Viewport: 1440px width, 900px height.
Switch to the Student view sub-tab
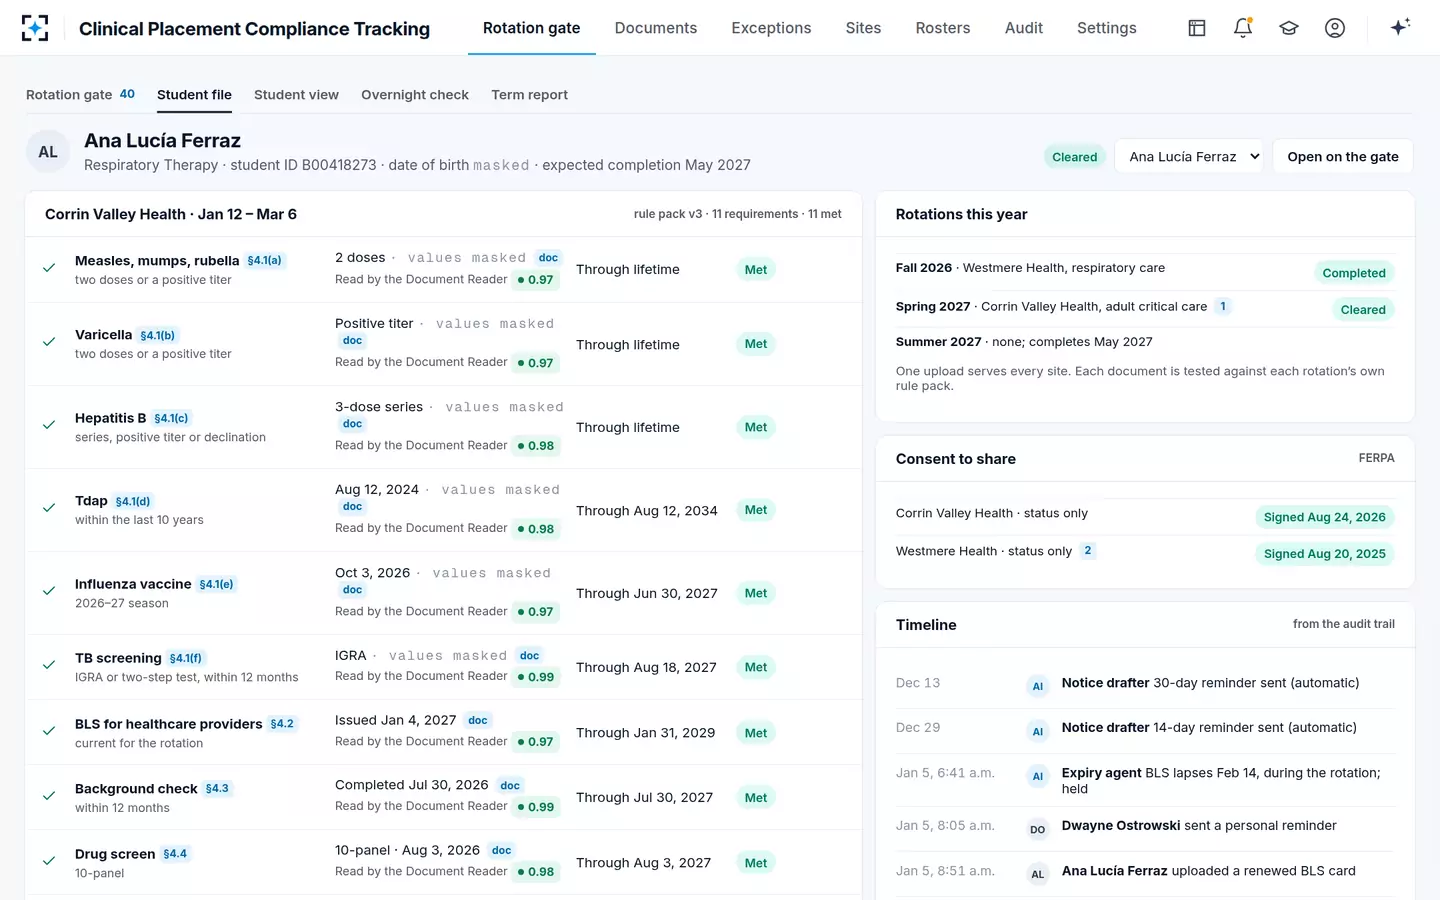point(296,95)
